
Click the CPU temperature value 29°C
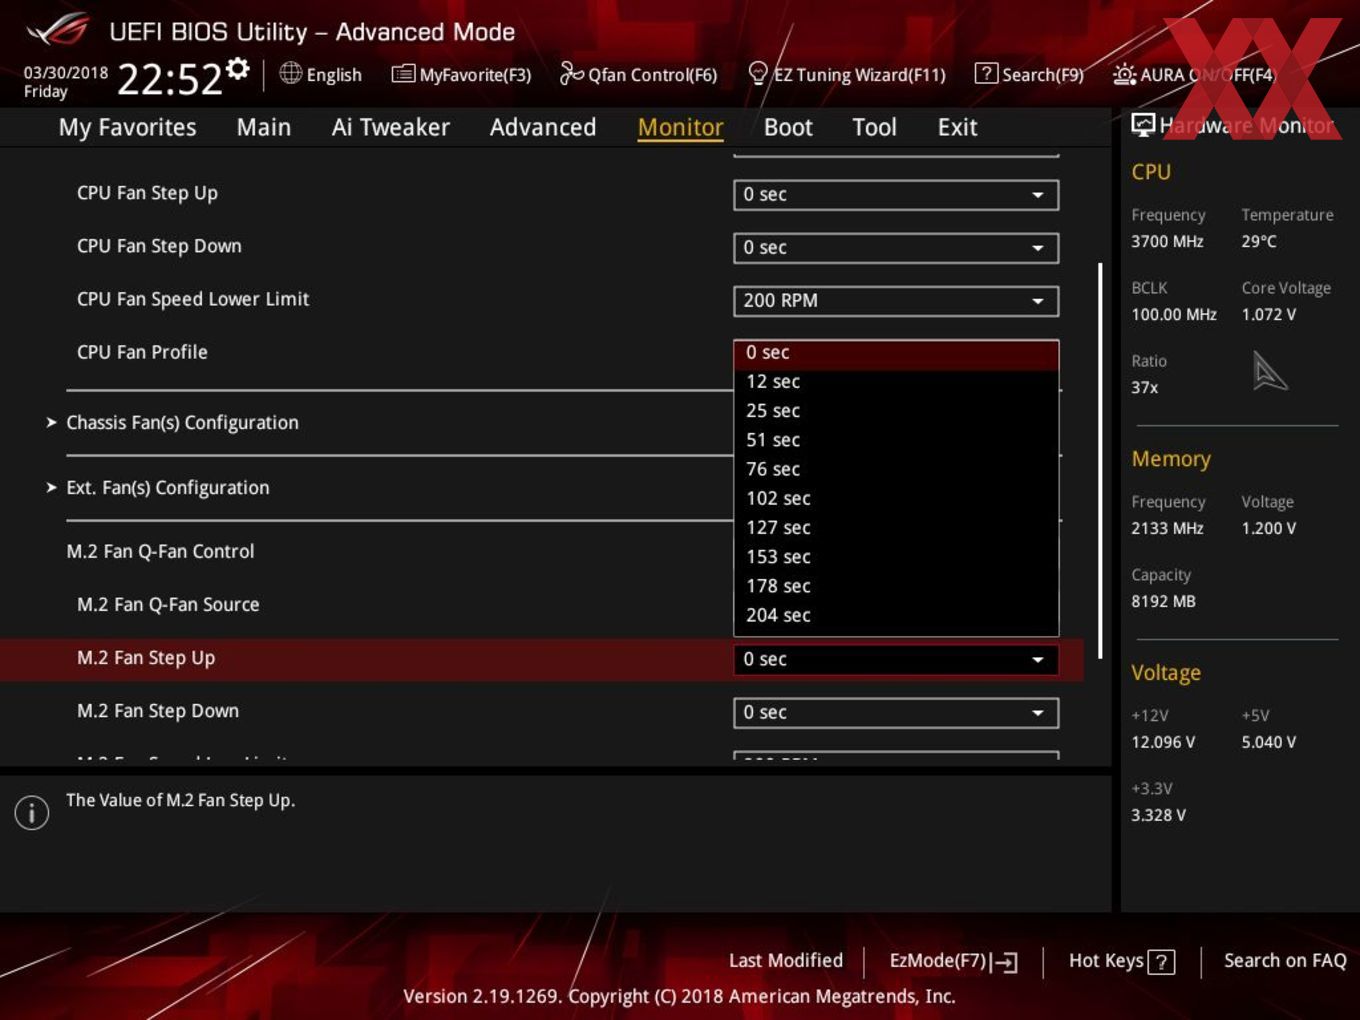[1259, 241]
